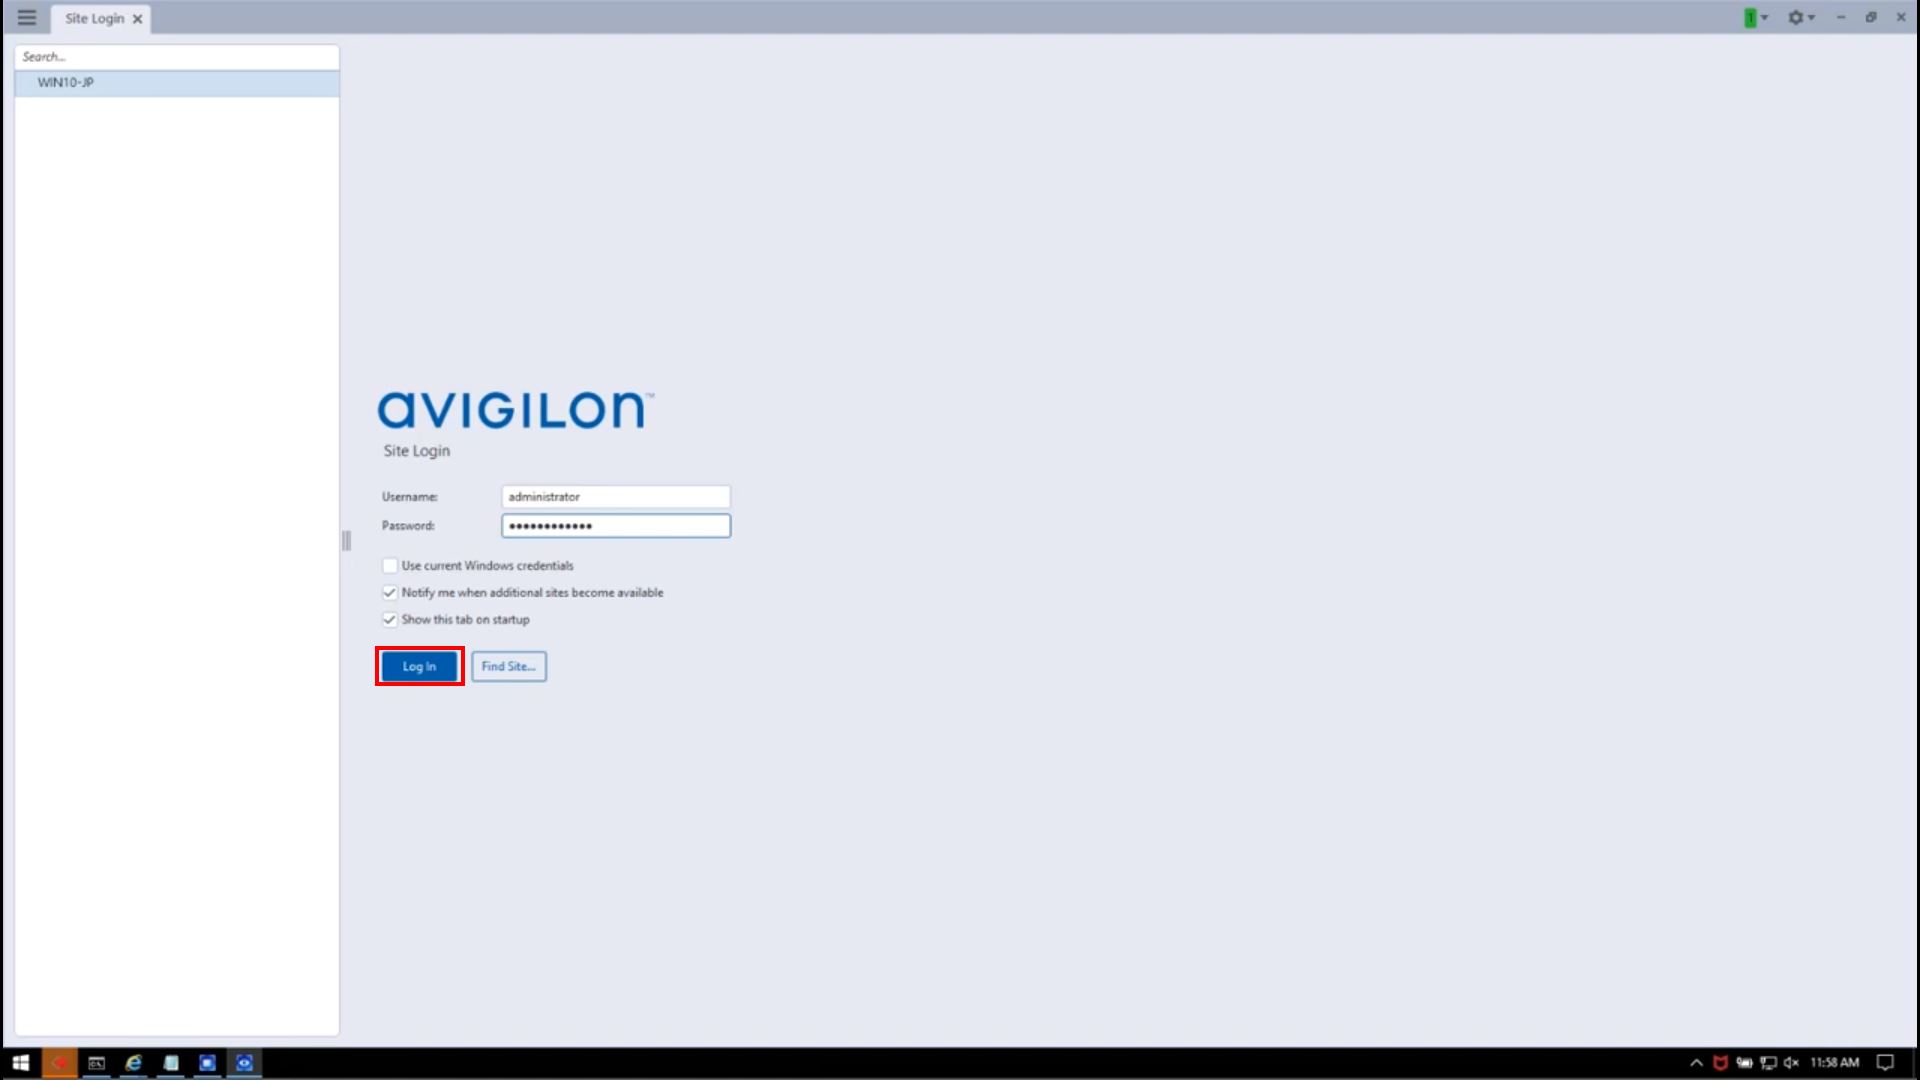Switch to the Site Login tab

97,18
